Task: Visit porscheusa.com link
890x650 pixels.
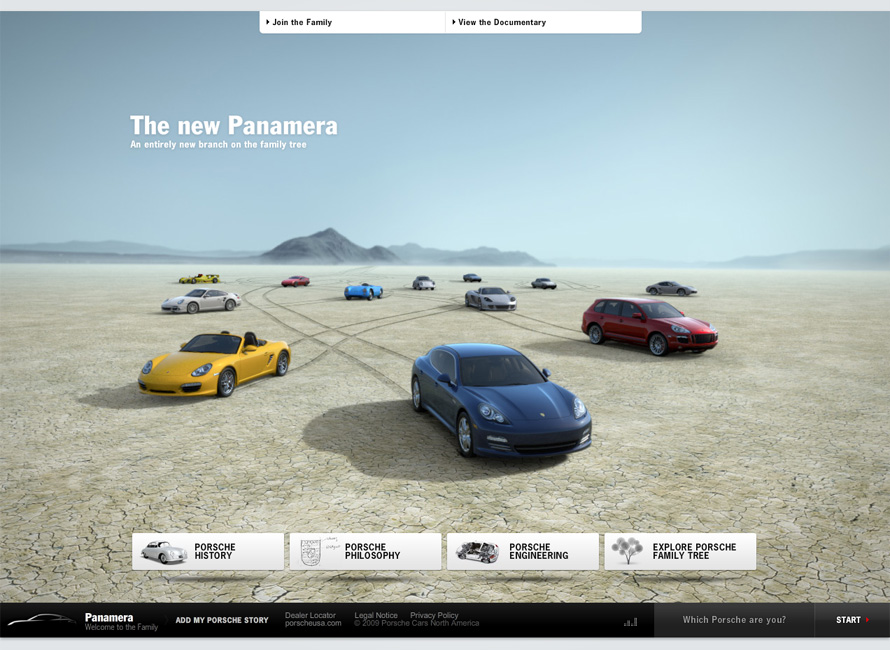Action: coord(313,623)
